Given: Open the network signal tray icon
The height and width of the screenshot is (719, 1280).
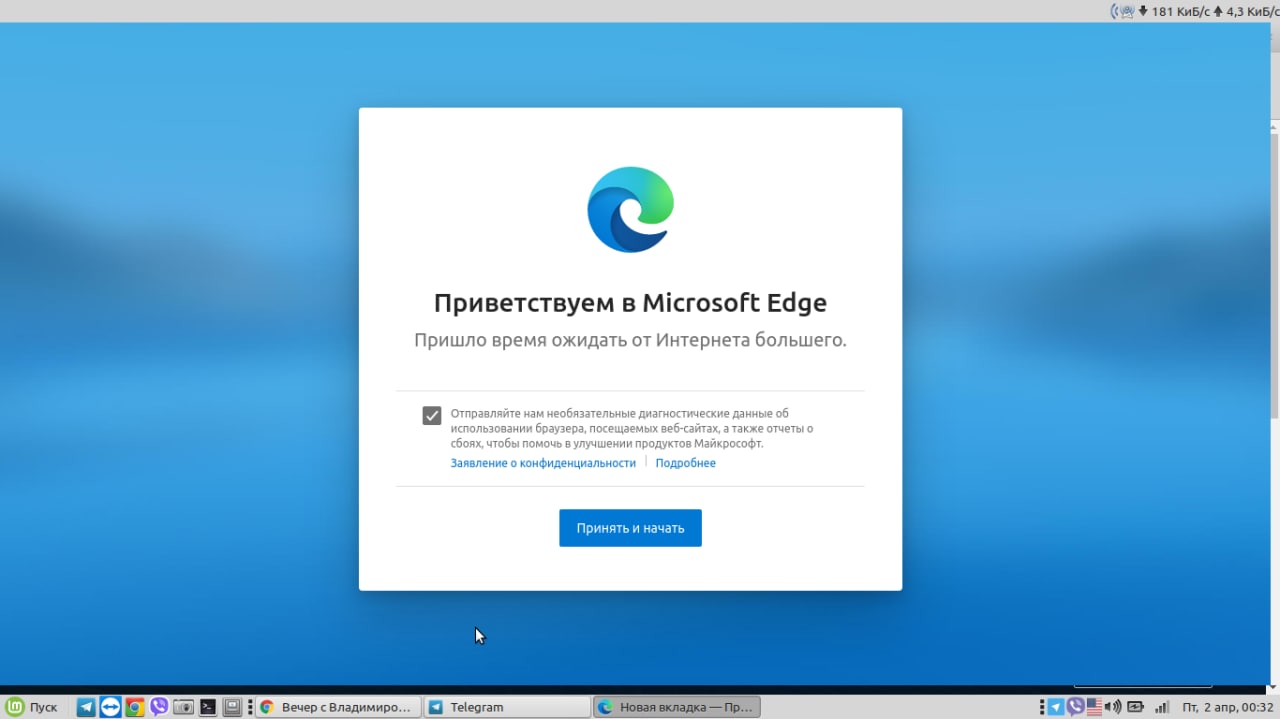Looking at the screenshot, I should click(x=1162, y=707).
